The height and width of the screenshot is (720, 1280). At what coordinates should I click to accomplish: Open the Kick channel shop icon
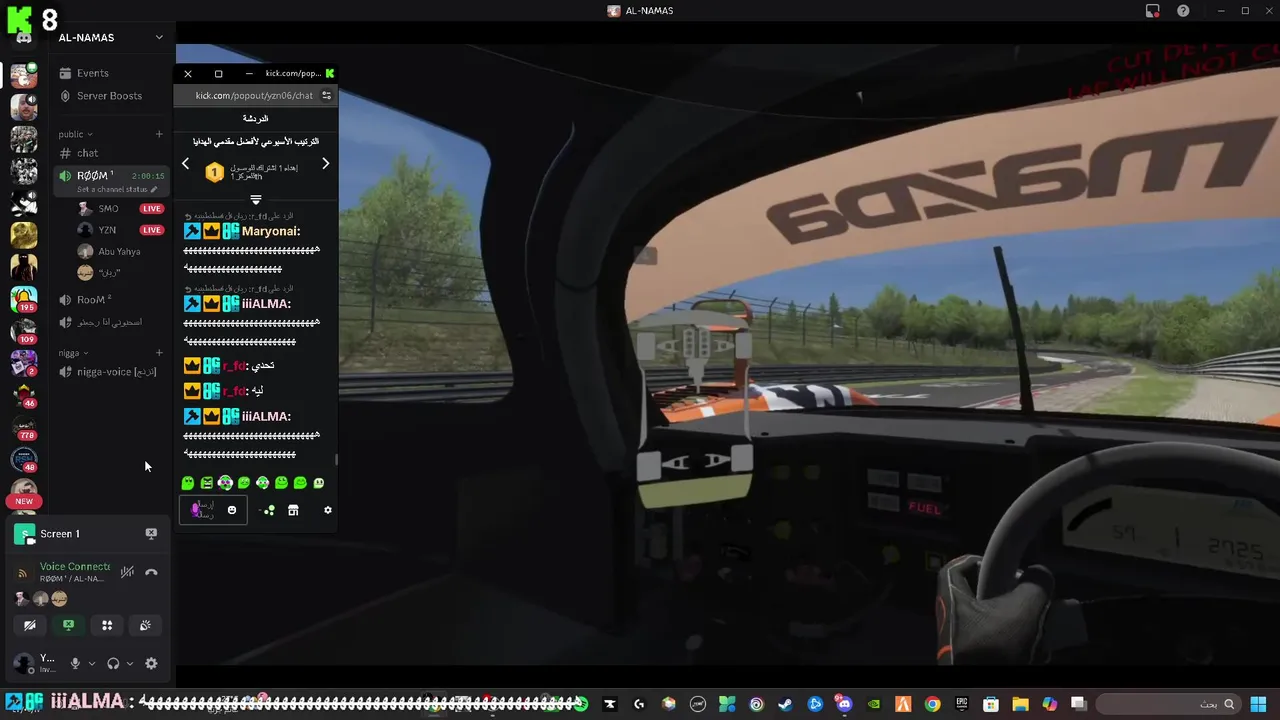point(293,510)
